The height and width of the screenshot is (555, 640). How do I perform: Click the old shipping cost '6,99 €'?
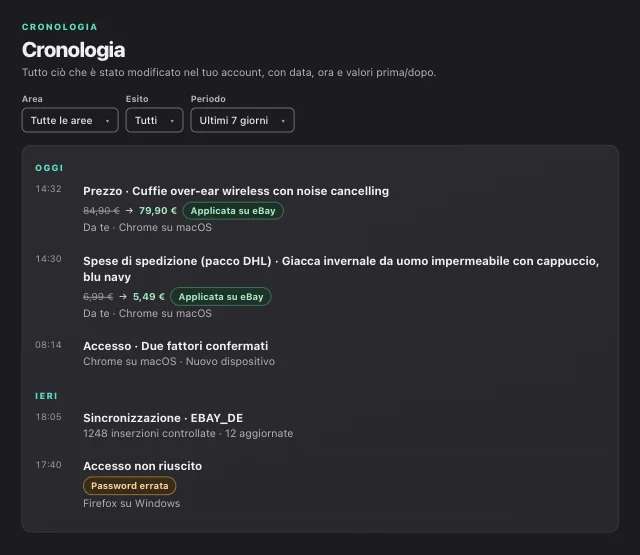click(98, 297)
